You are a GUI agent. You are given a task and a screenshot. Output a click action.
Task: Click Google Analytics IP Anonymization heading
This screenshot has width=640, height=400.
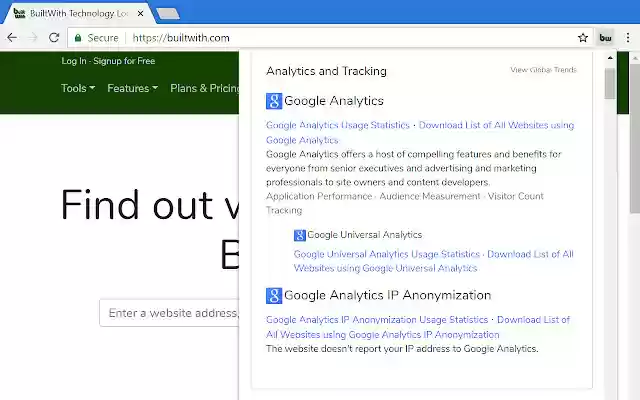[387, 295]
